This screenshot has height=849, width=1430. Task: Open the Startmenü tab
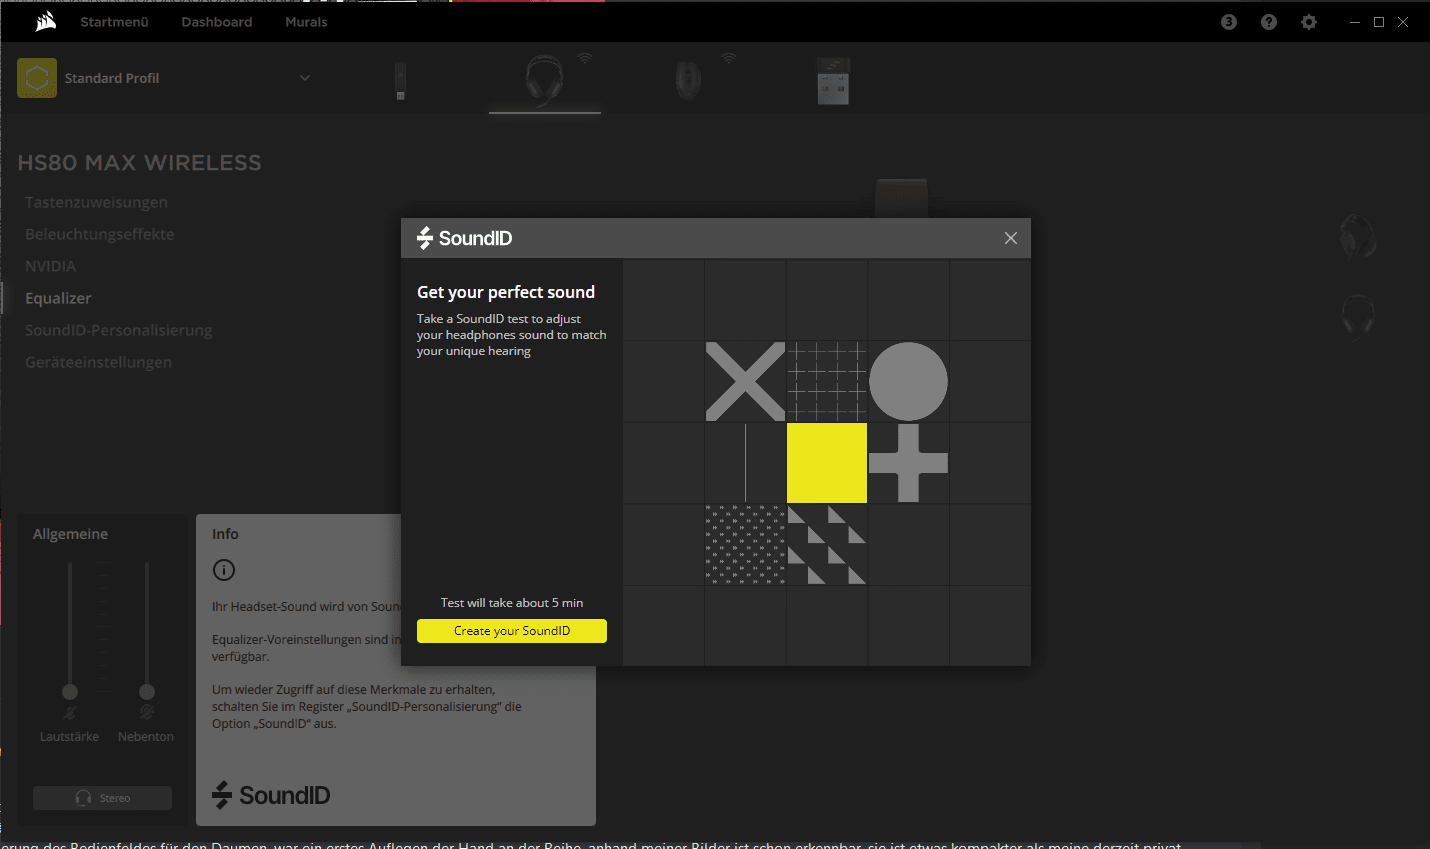114,22
